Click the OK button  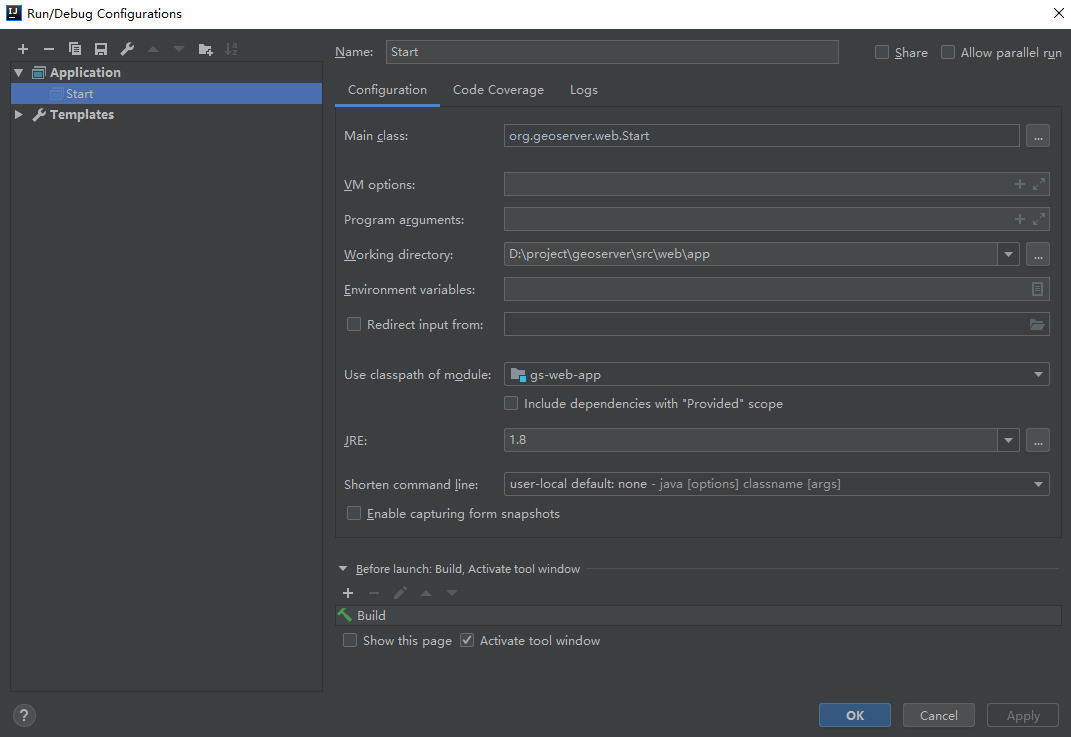854,715
